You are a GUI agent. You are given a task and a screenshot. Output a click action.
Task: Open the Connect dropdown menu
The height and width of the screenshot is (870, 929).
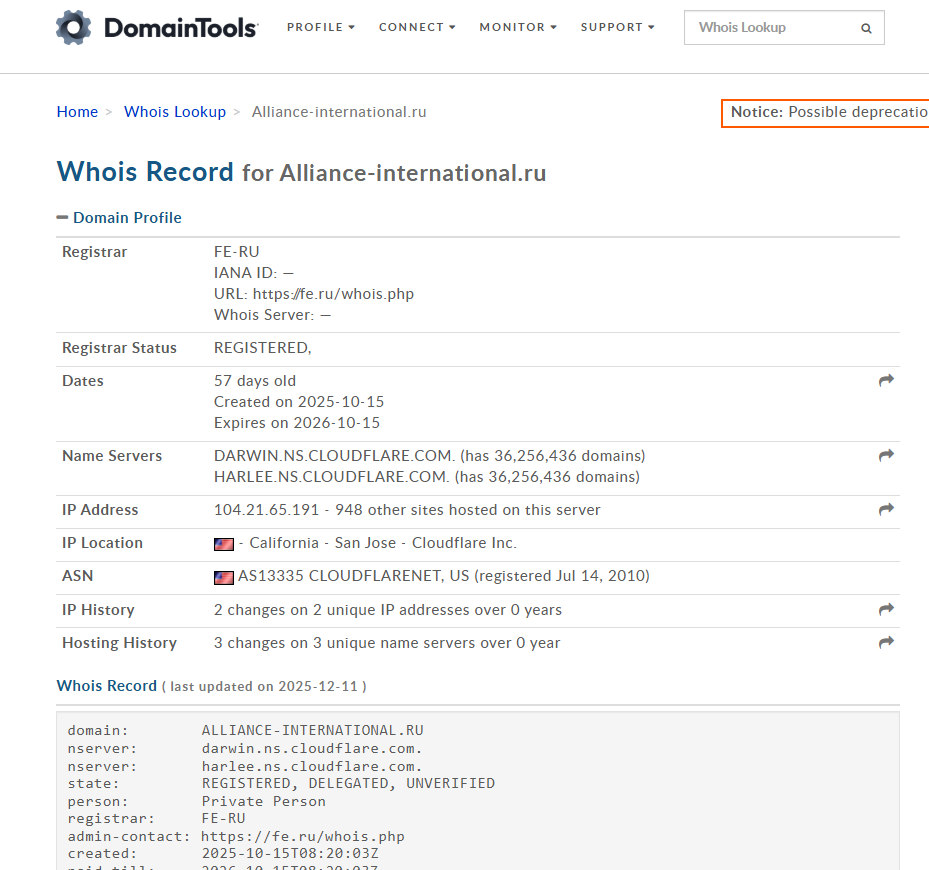click(416, 28)
